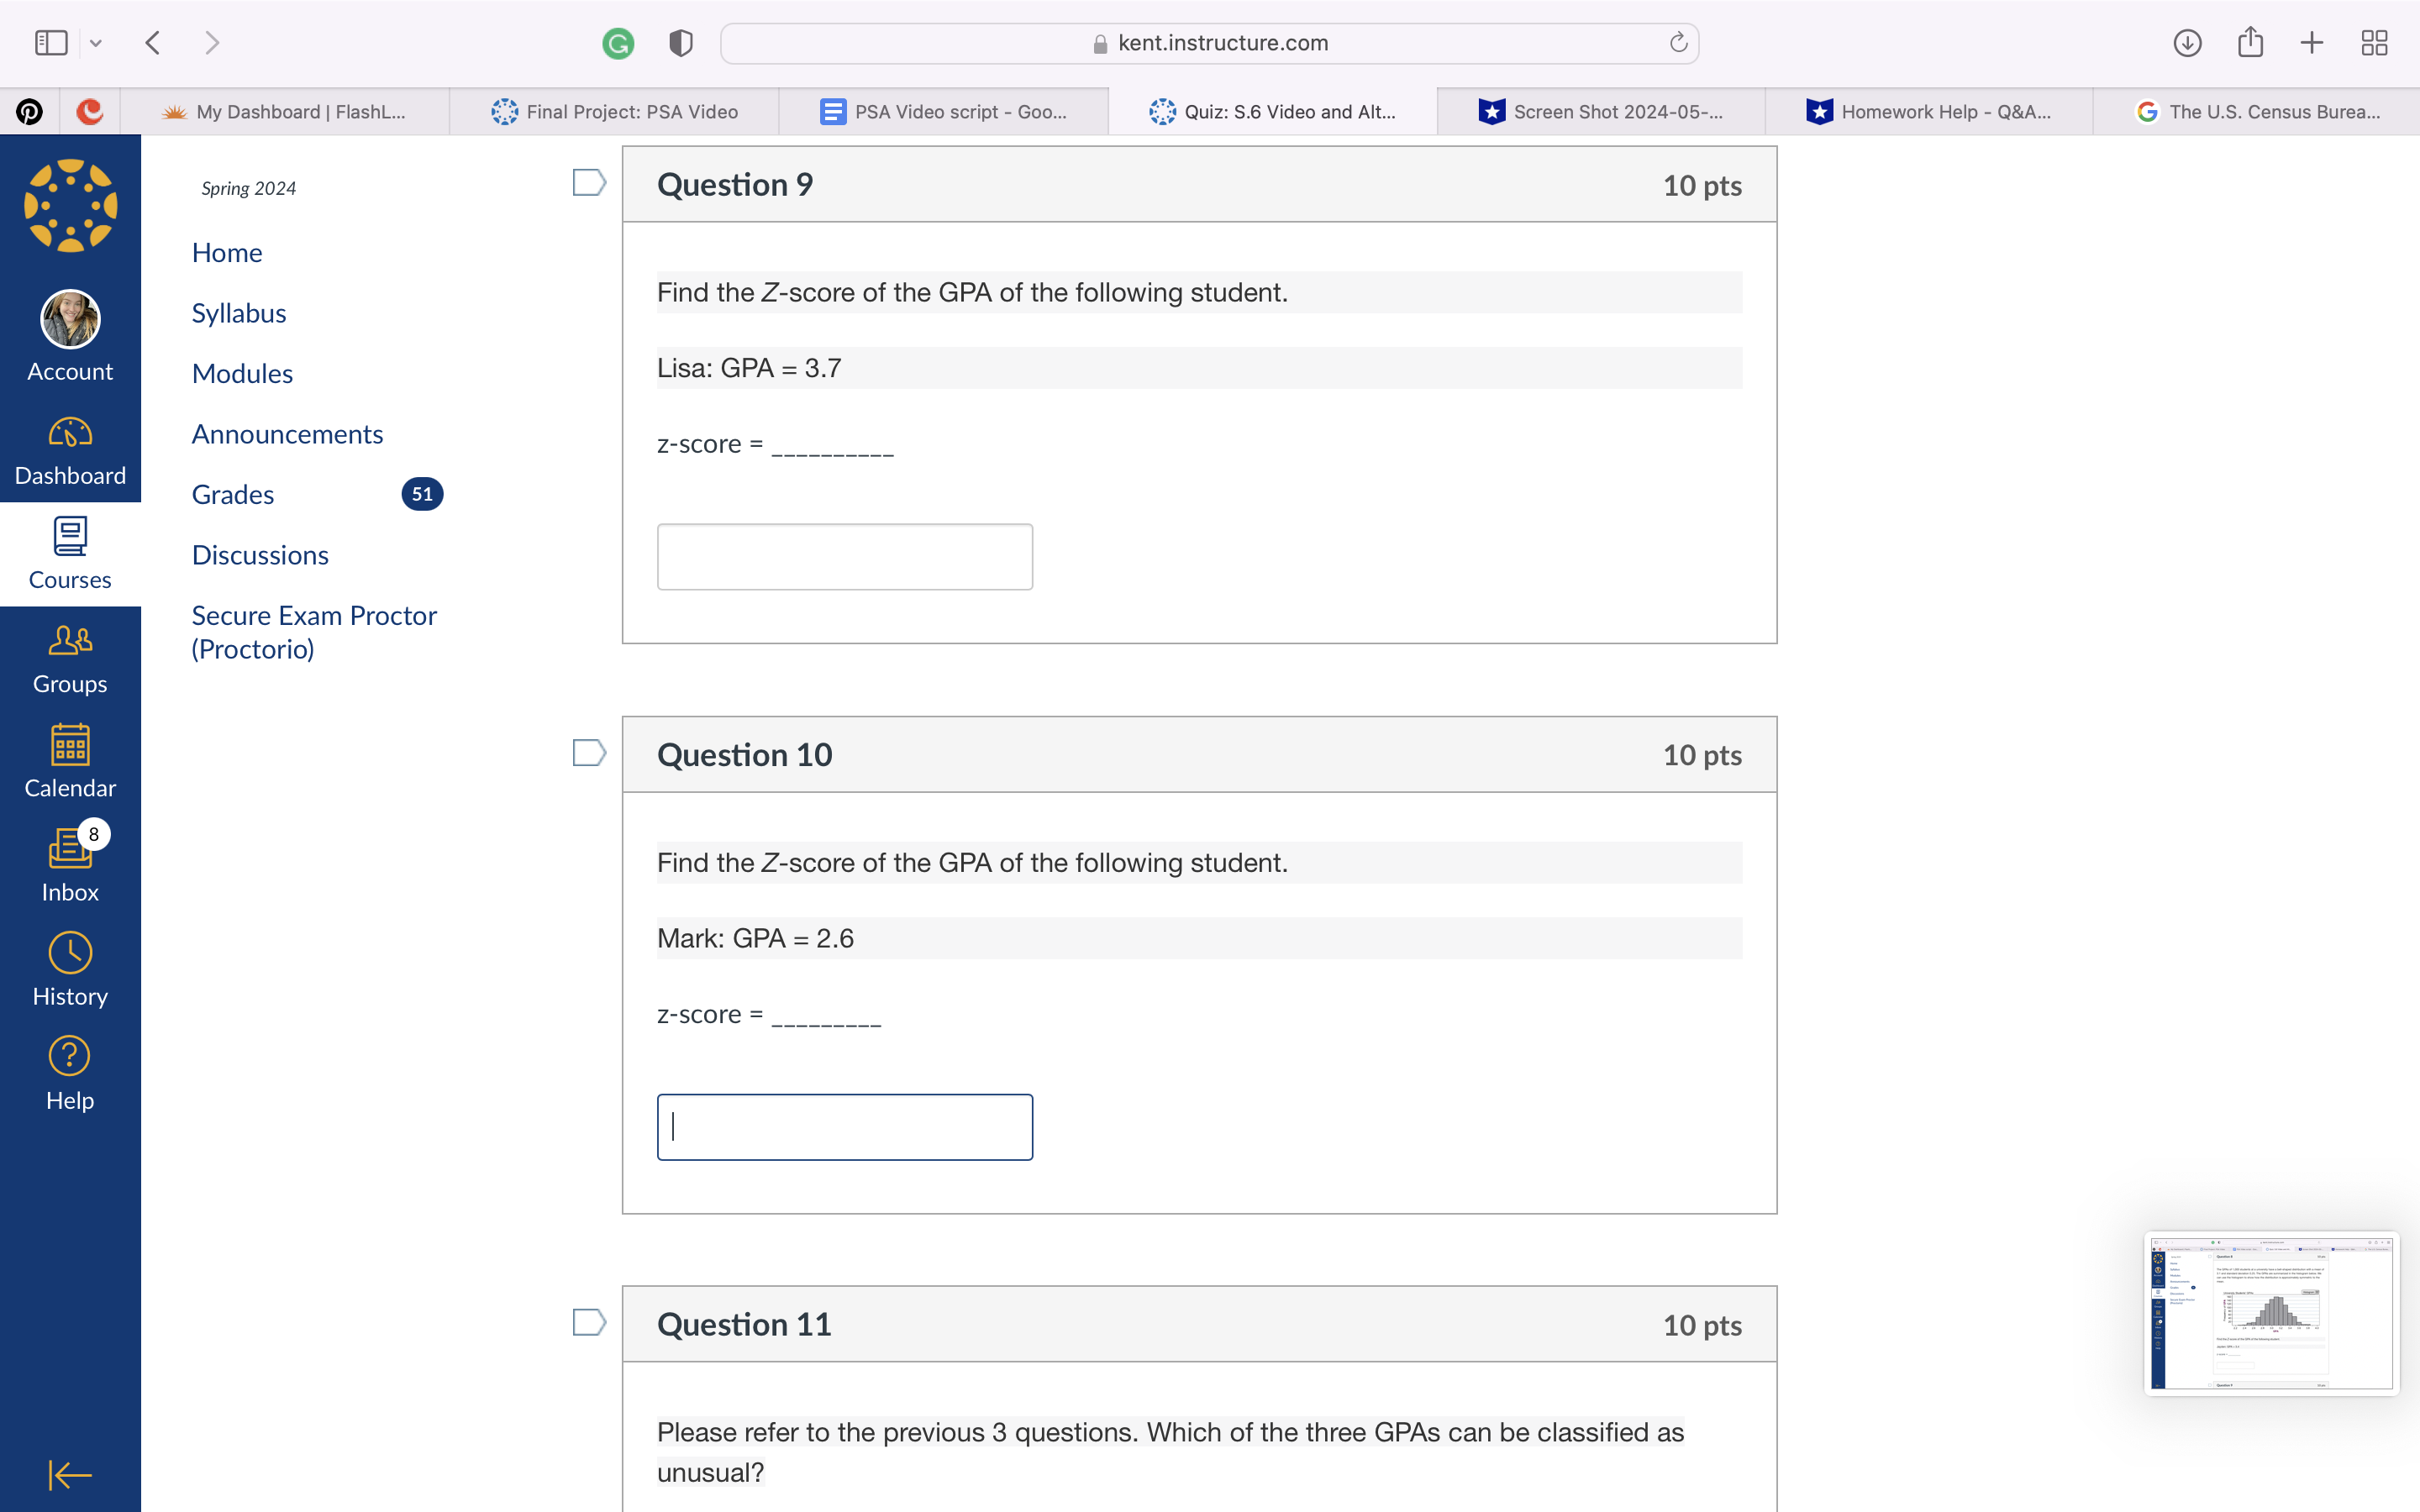Expand the Safari sidebar dropdown chevron
Image resolution: width=2420 pixels, height=1512 pixels.
(96, 43)
